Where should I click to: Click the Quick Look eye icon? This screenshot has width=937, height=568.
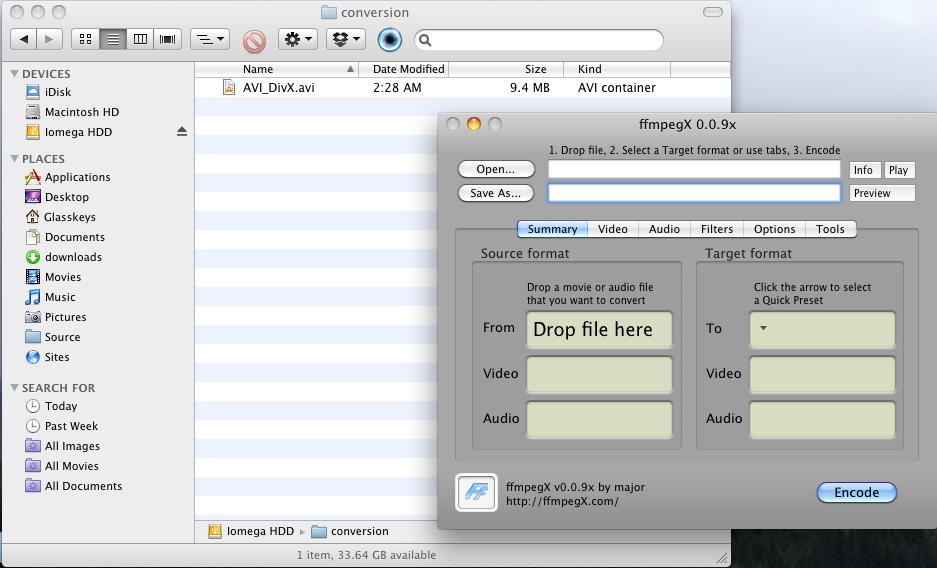coord(390,40)
